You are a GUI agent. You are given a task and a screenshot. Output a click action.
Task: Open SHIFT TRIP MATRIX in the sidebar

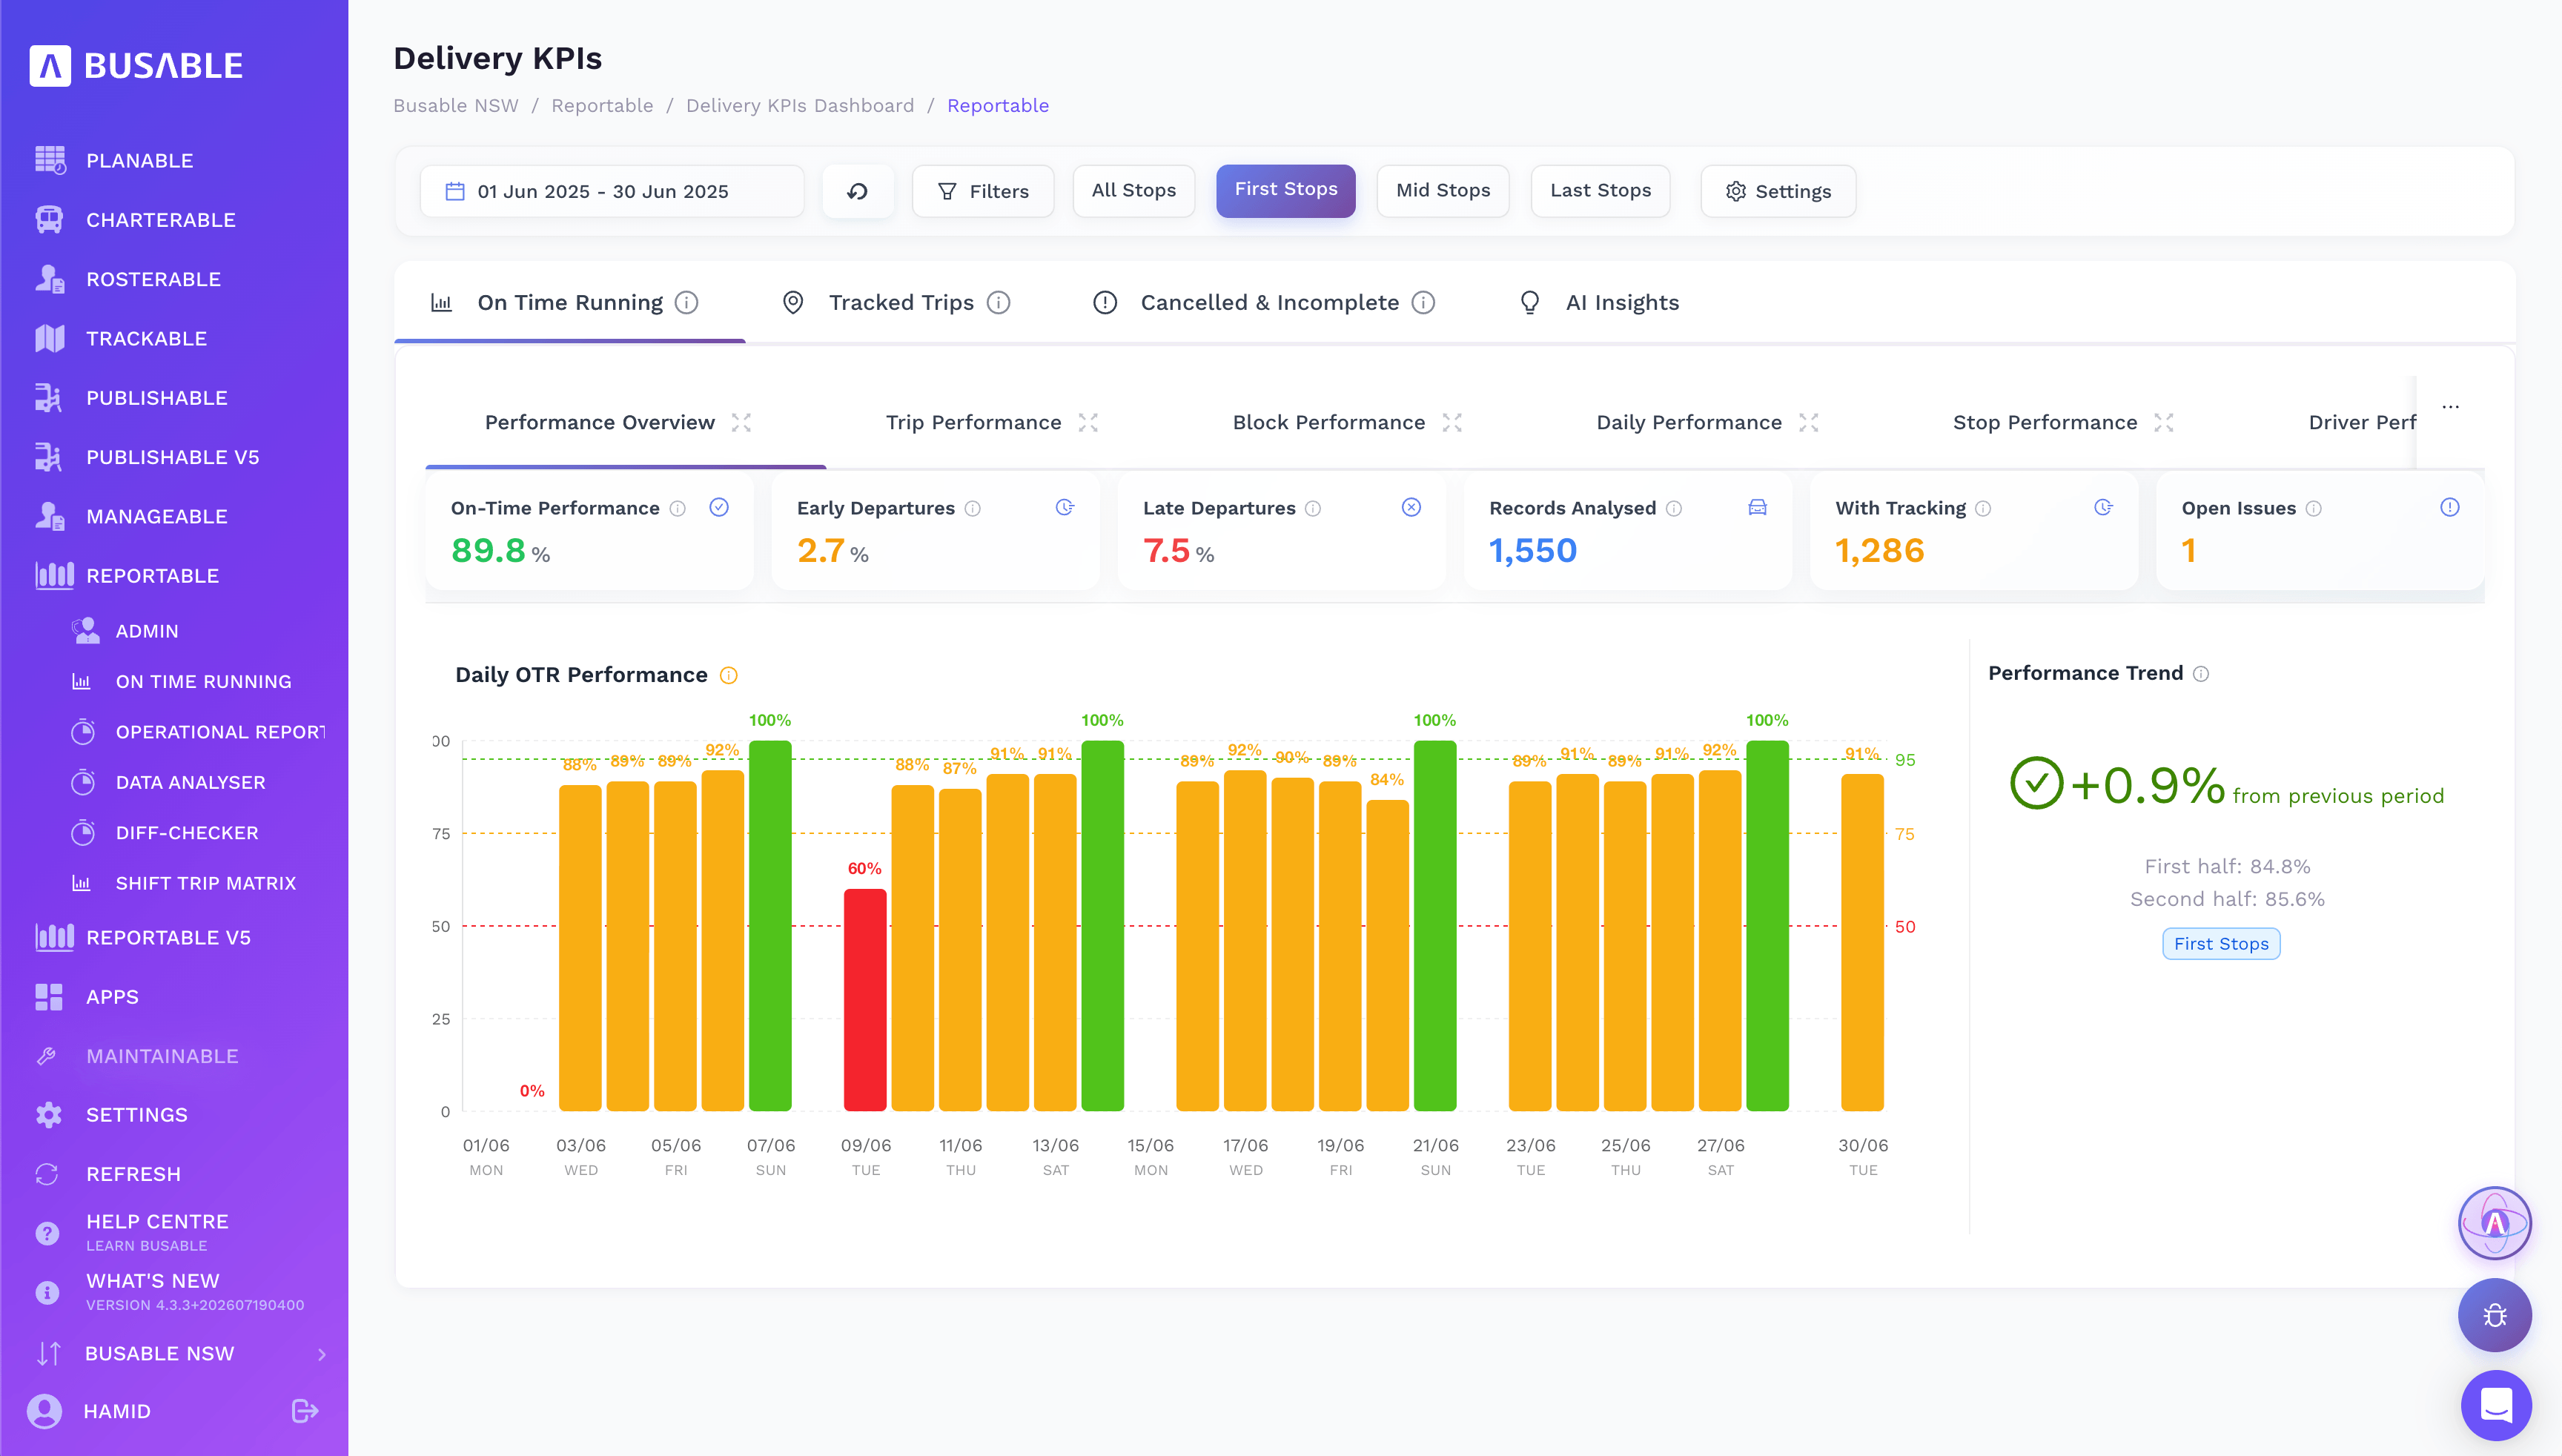205,883
